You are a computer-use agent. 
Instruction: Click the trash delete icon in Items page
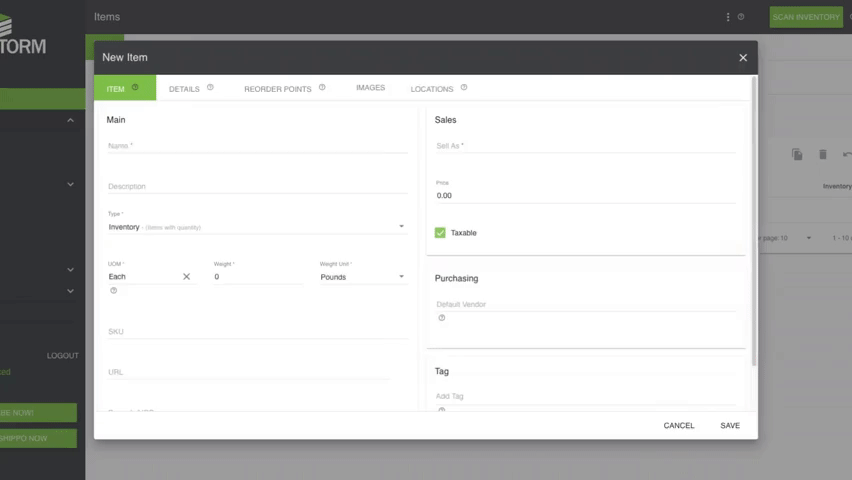[x=823, y=154]
